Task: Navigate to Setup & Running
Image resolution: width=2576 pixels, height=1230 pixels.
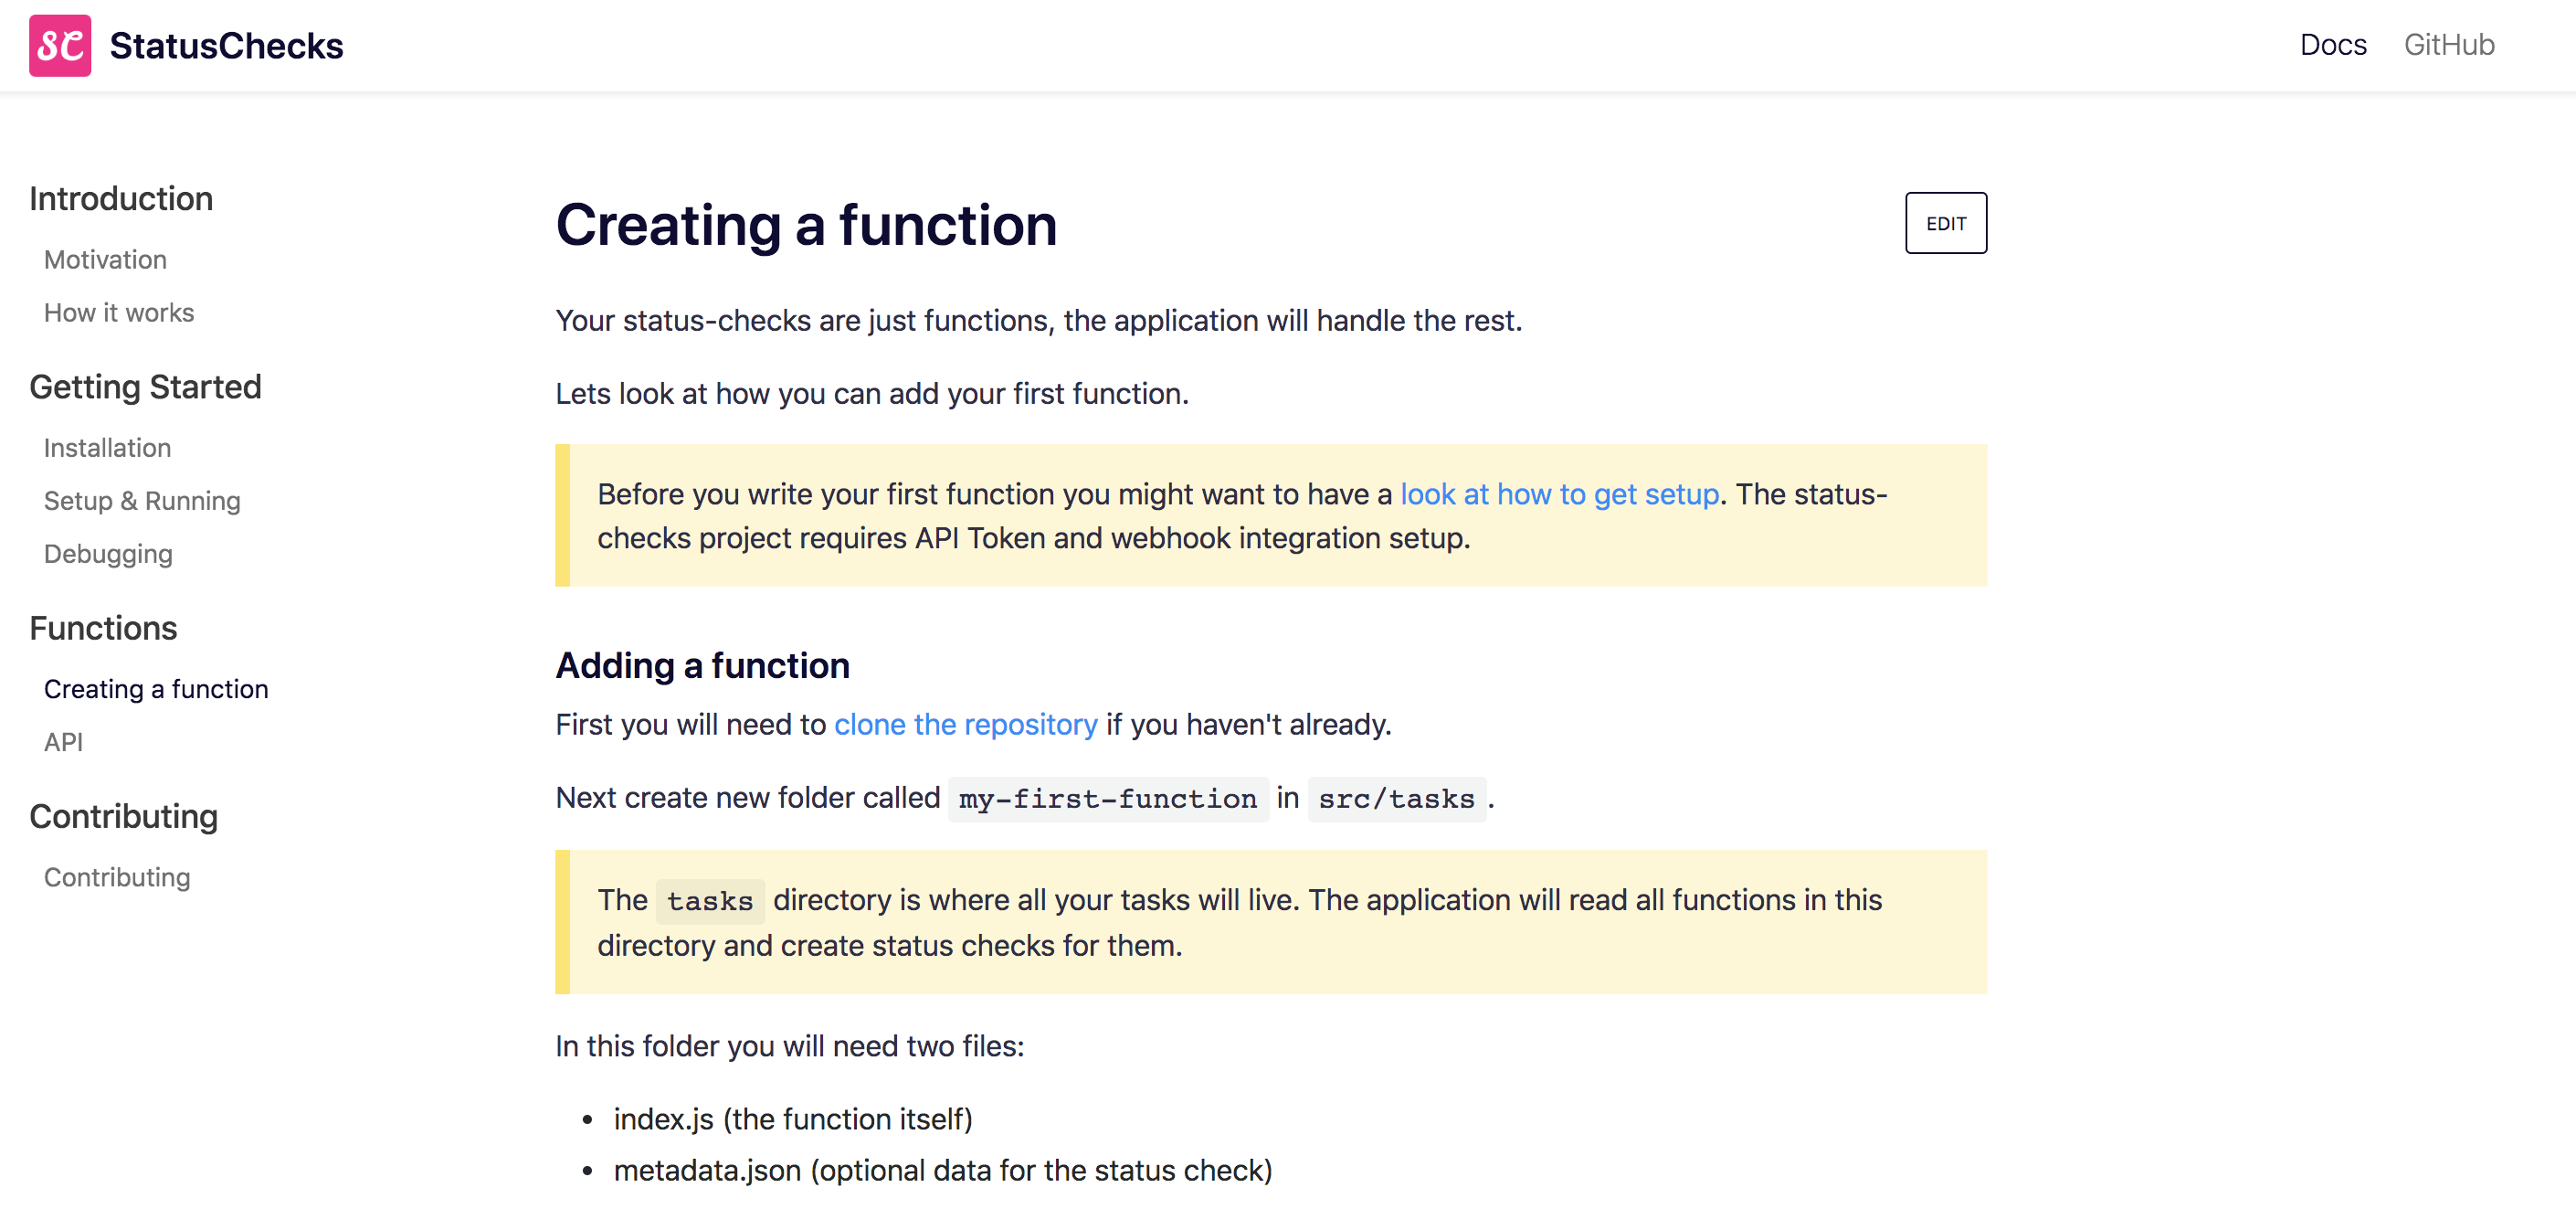Action: [x=142, y=501]
